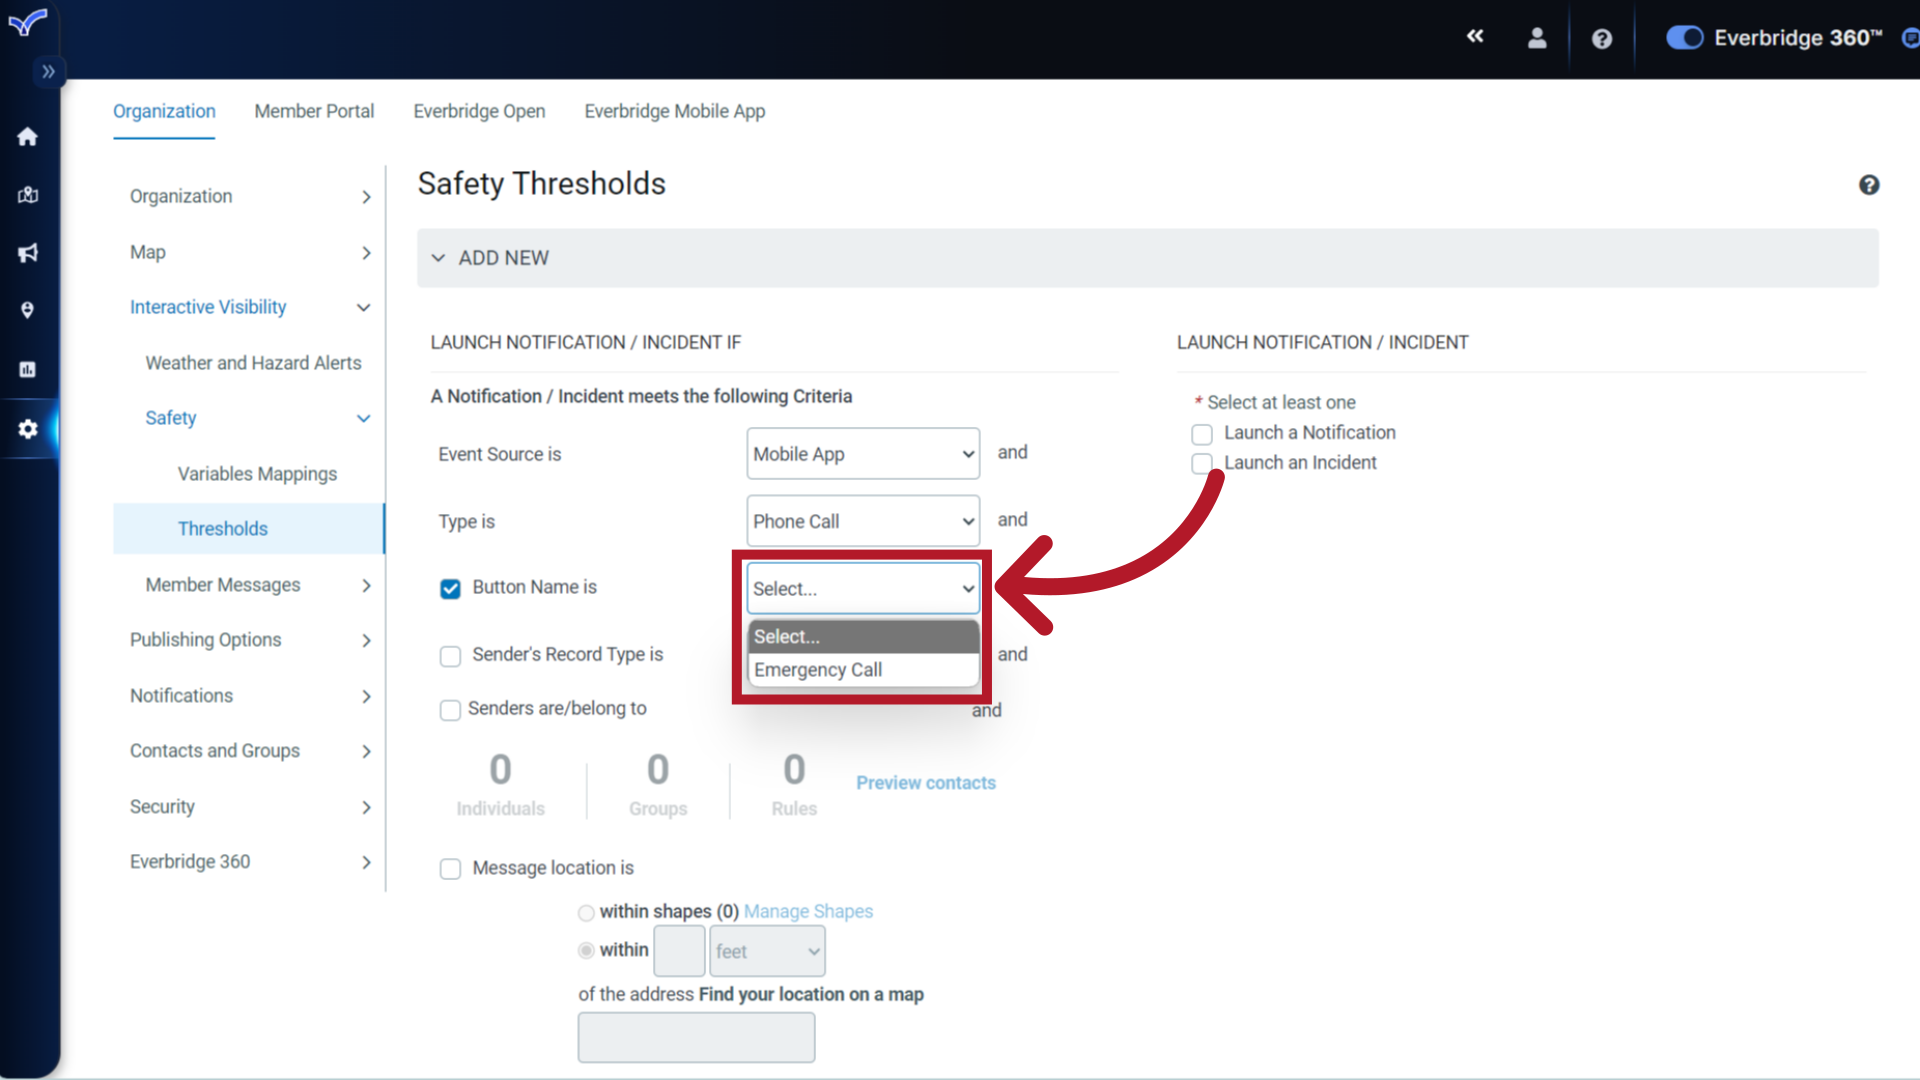The image size is (1920, 1080).
Task: Choose the Select... placeholder option
Action: click(x=863, y=637)
